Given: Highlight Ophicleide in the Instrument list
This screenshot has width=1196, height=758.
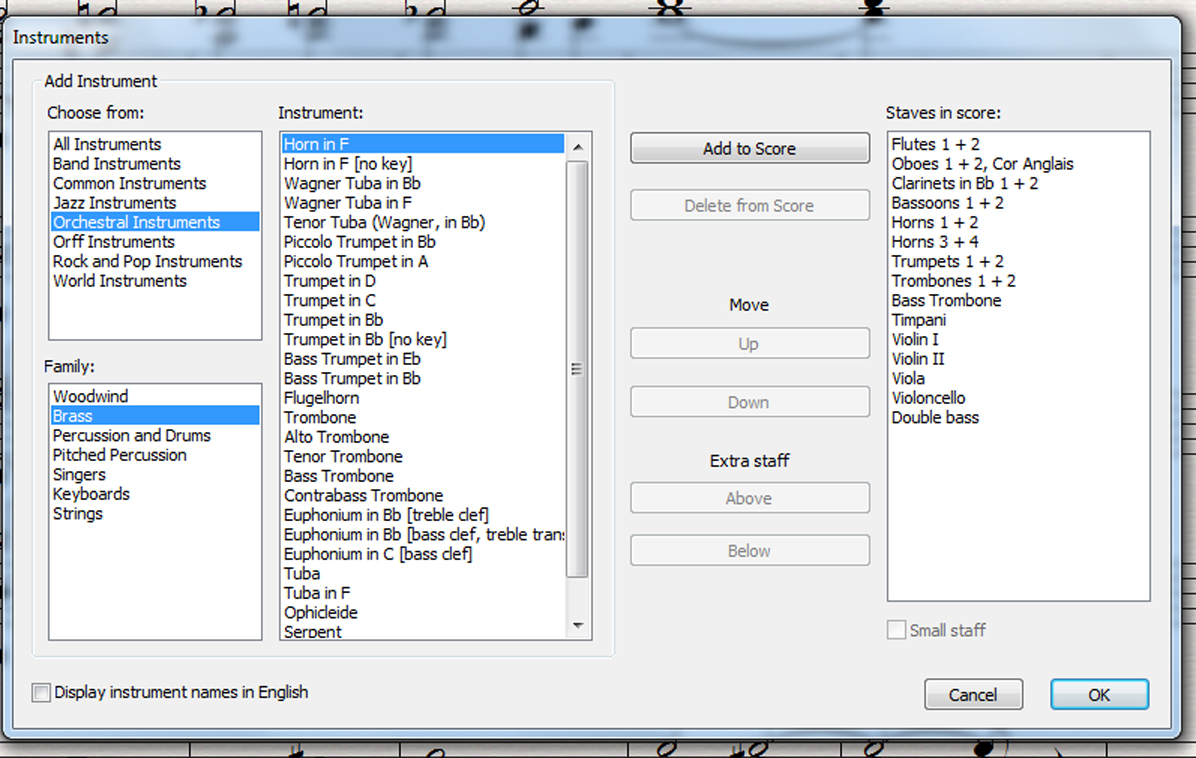Looking at the screenshot, I should (x=320, y=613).
